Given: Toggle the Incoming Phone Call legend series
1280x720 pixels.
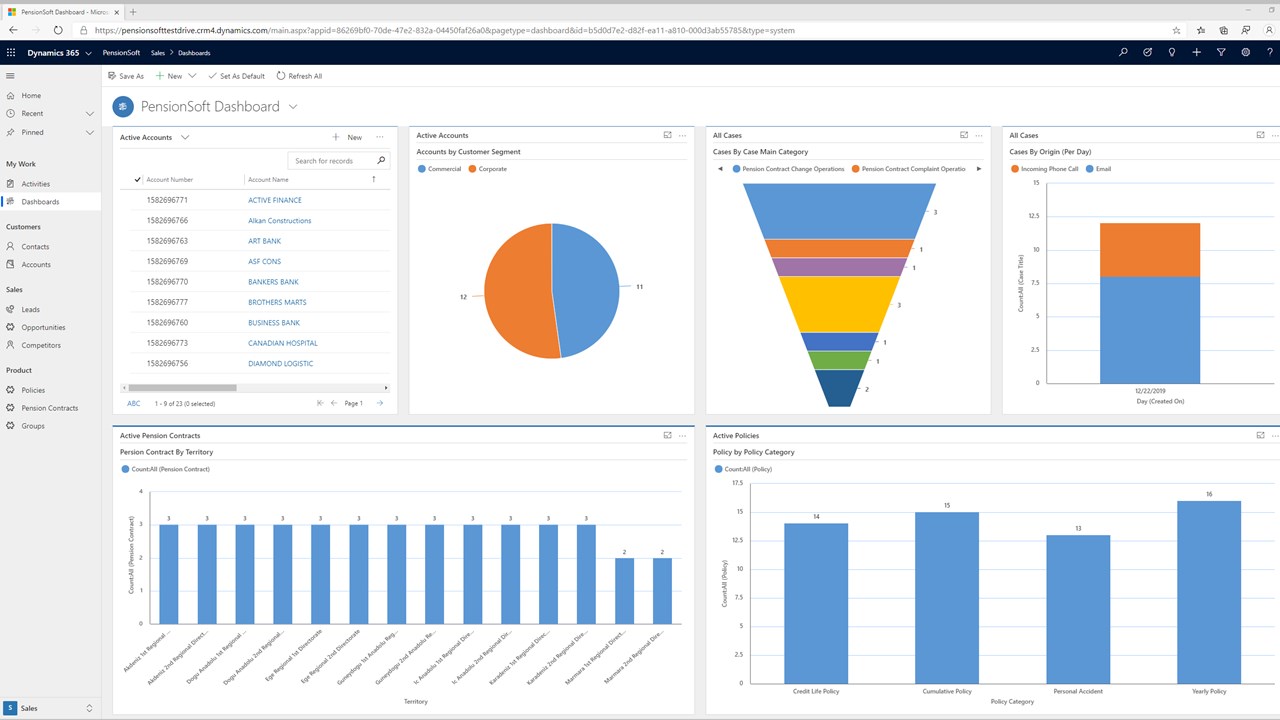Looking at the screenshot, I should click(1045, 169).
